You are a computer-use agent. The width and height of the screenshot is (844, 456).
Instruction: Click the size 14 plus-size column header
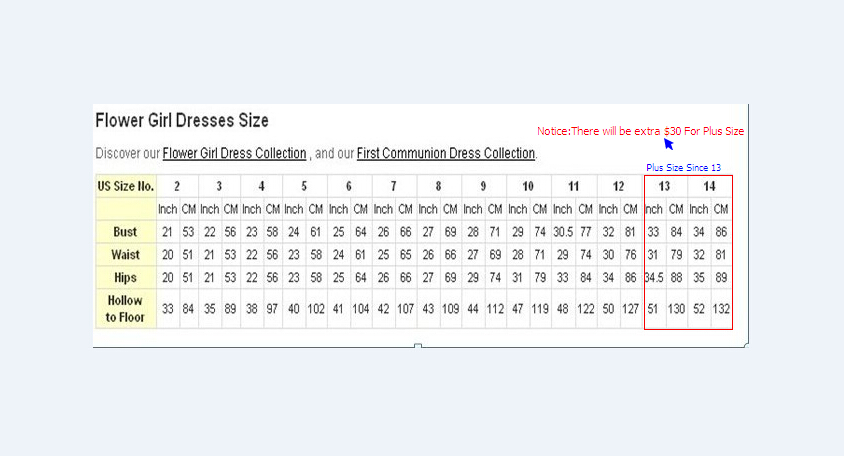click(x=709, y=186)
